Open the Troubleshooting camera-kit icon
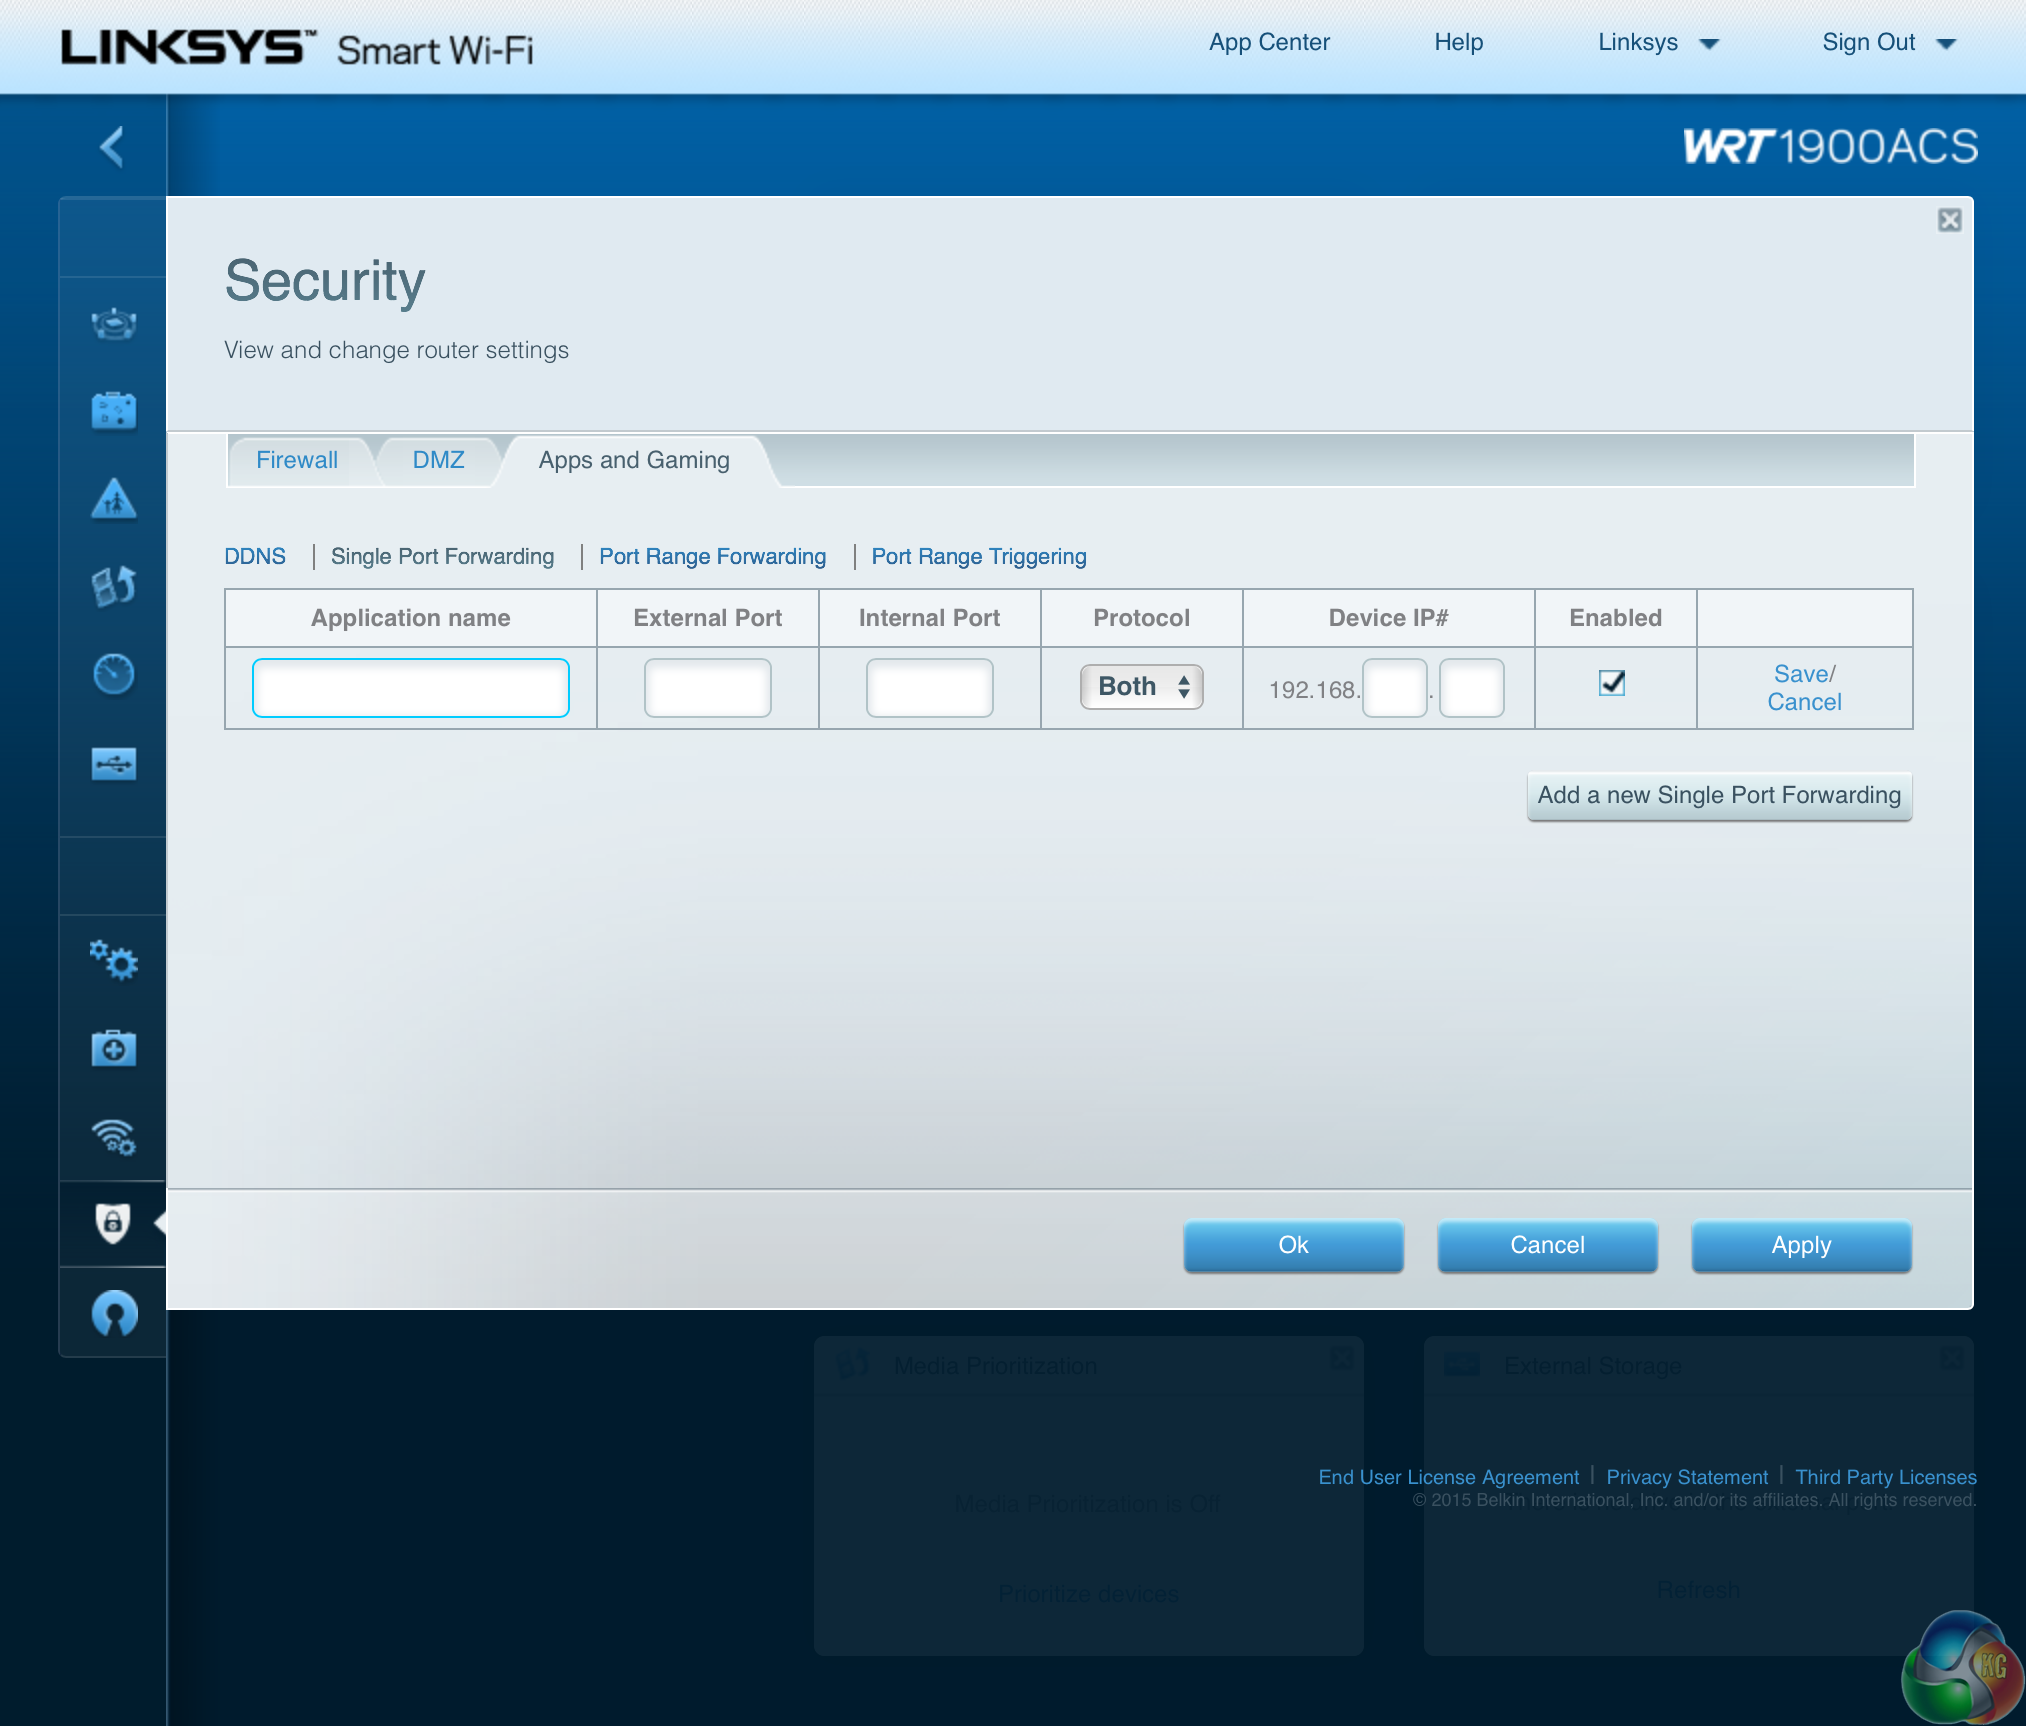 [x=113, y=1048]
